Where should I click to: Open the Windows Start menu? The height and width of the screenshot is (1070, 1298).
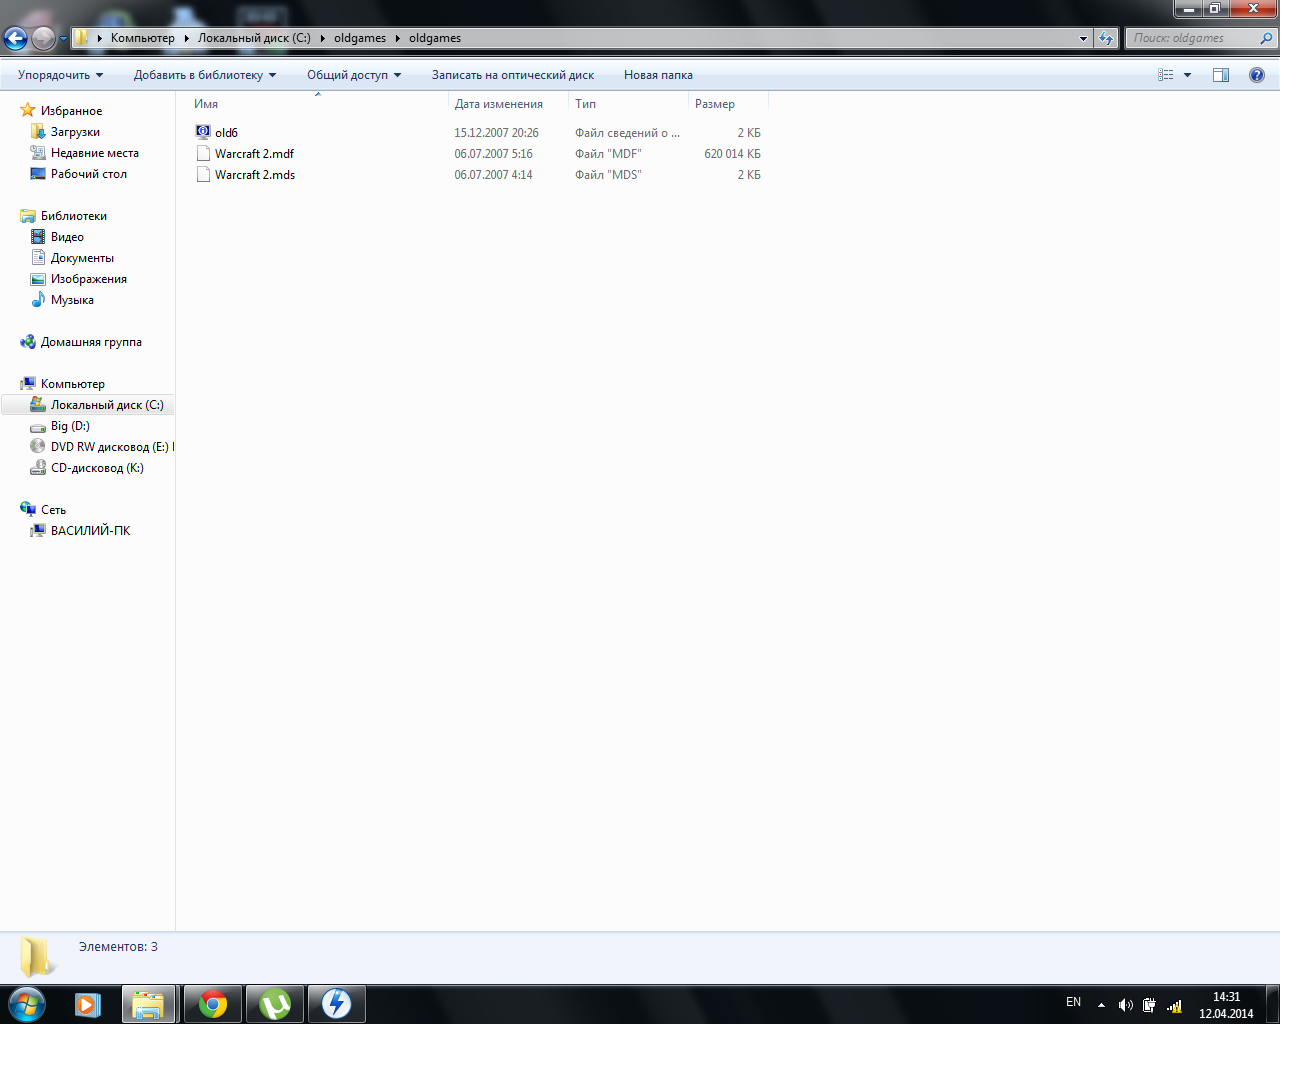27,1004
